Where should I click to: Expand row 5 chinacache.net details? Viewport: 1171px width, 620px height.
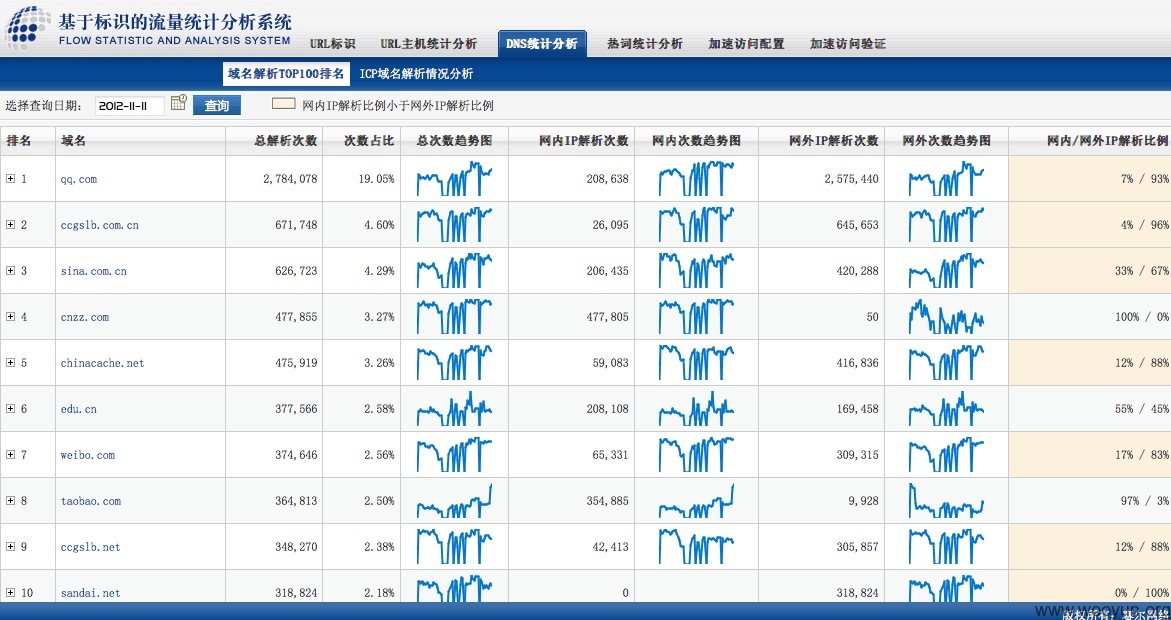tap(10, 363)
